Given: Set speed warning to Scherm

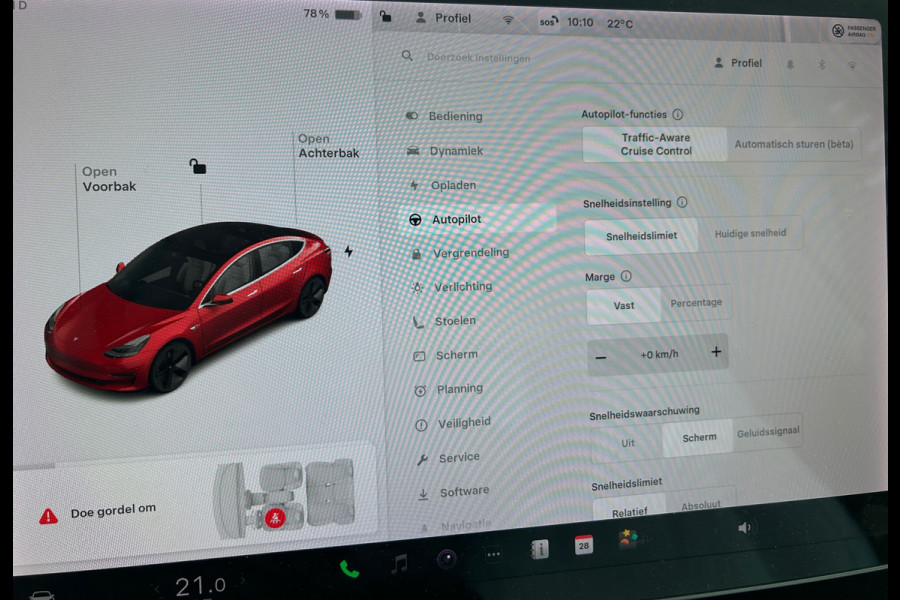Looking at the screenshot, I should [x=699, y=438].
